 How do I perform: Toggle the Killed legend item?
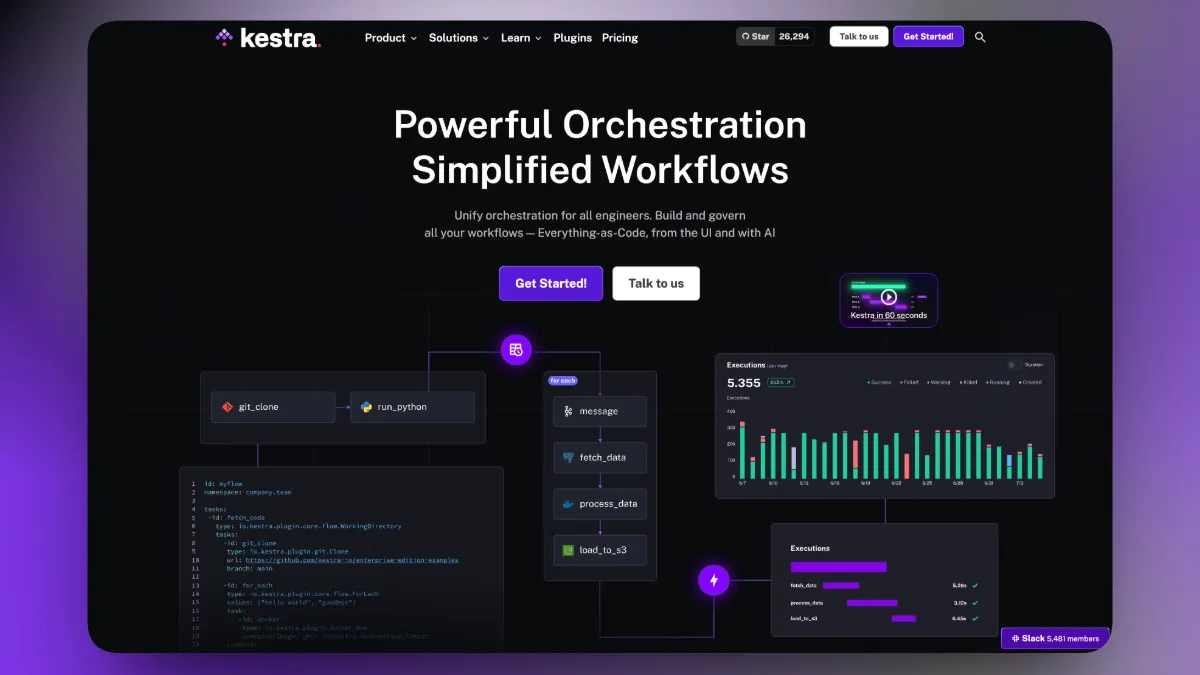[x=969, y=382]
